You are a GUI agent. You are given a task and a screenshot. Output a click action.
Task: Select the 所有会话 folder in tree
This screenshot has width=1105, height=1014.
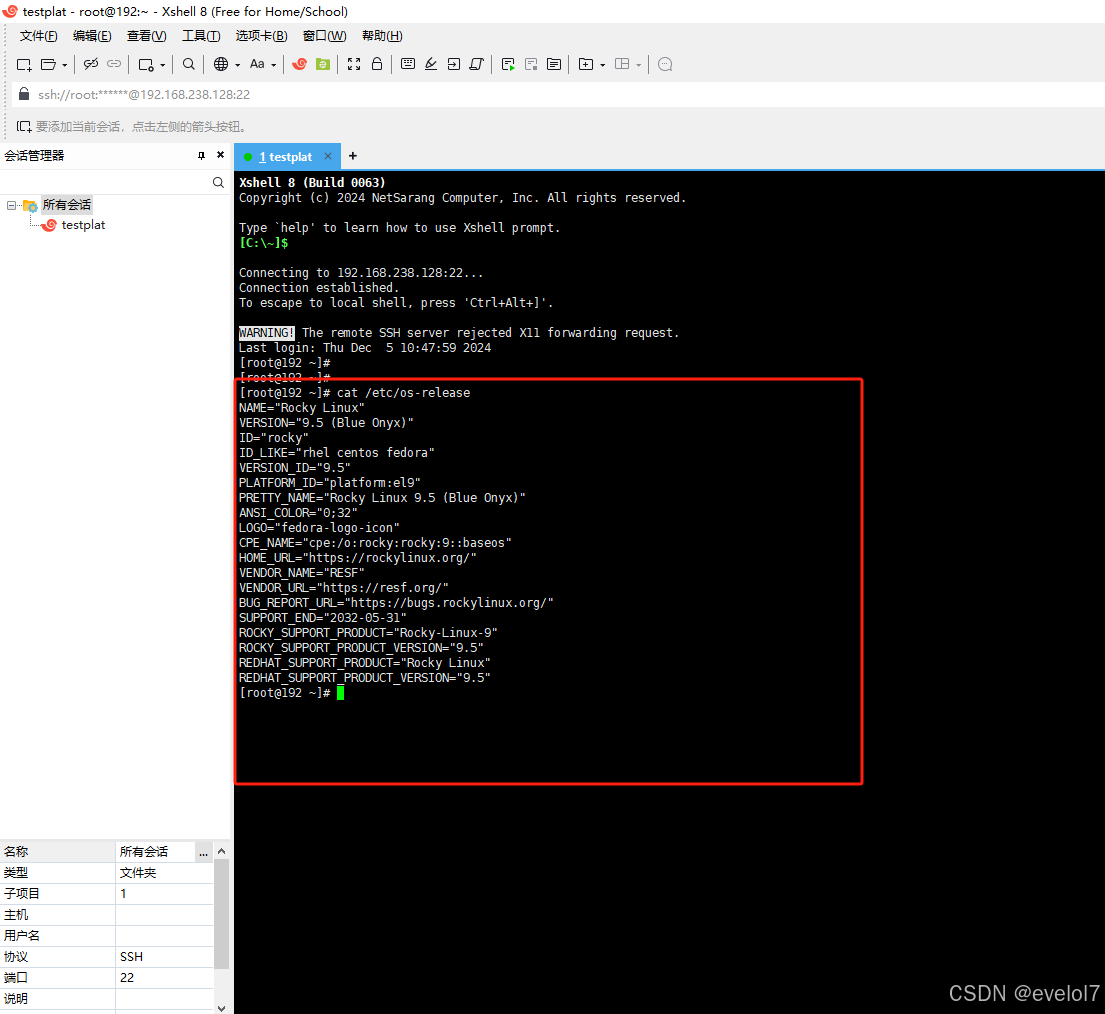click(x=66, y=205)
